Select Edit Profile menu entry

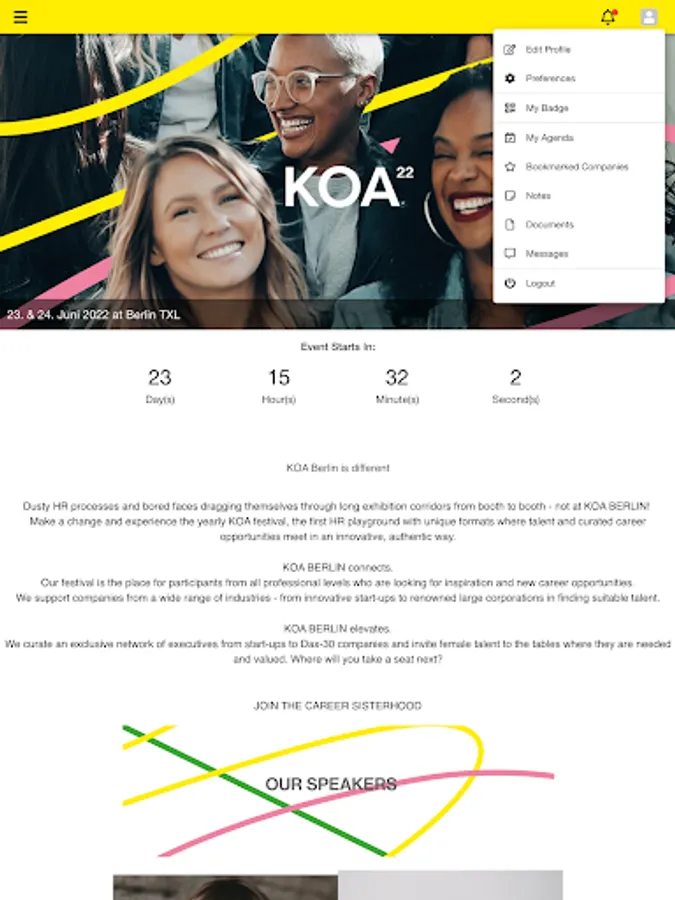pos(579,49)
